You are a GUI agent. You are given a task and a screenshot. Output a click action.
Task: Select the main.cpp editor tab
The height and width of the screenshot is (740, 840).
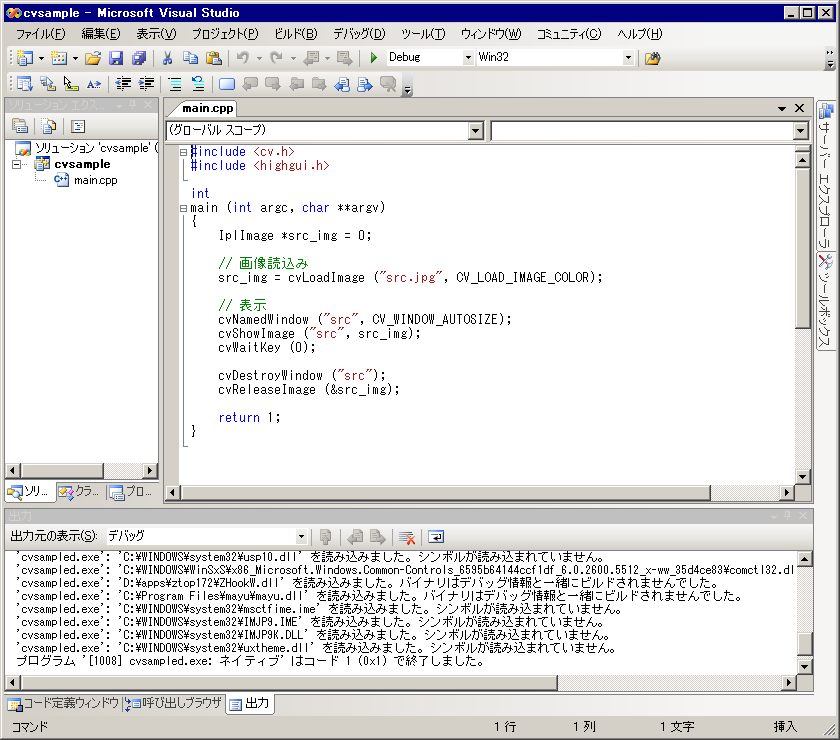click(x=207, y=108)
